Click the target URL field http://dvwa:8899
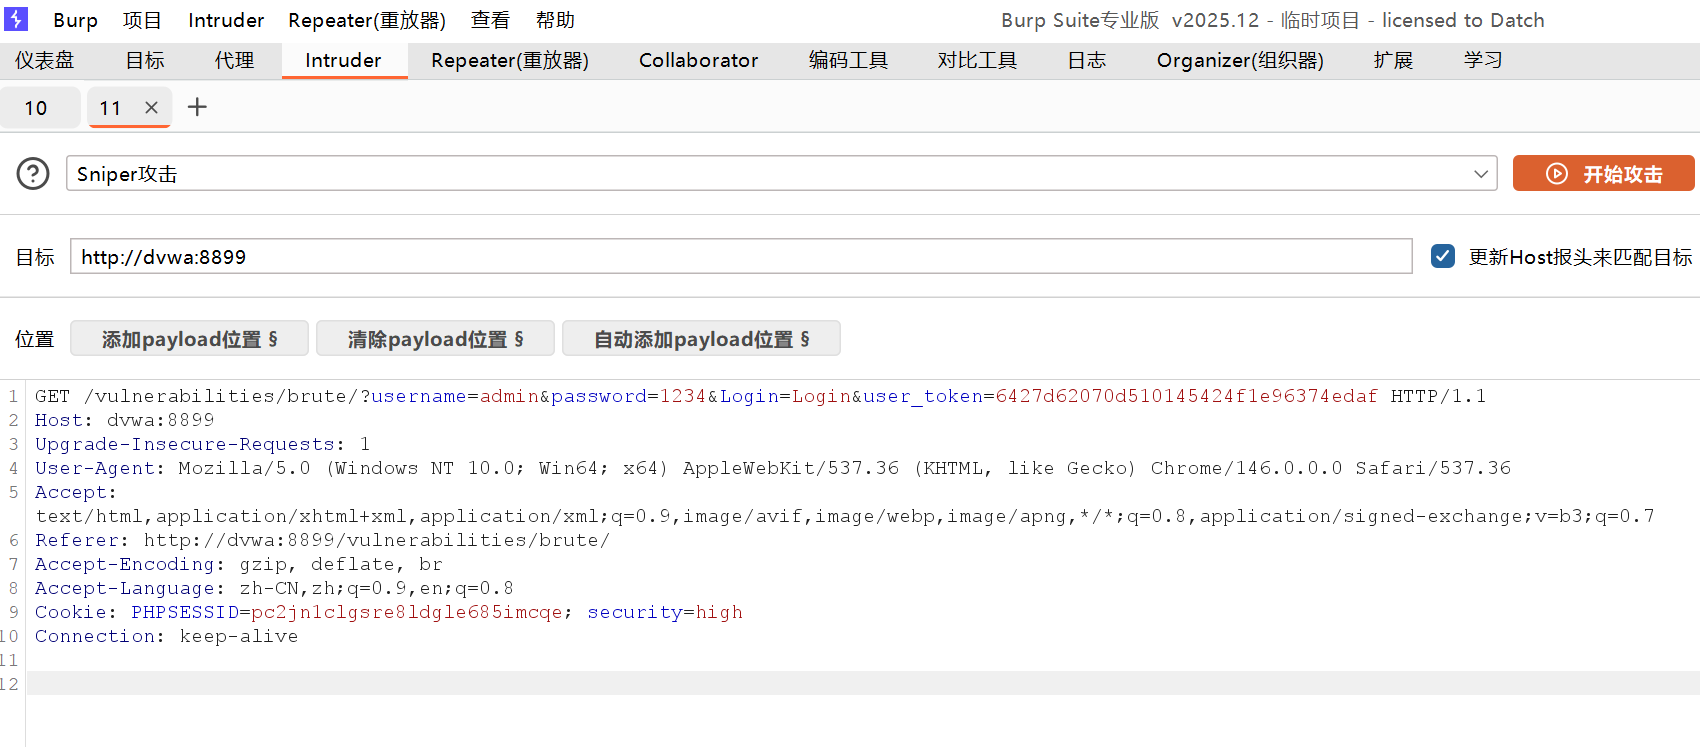Screen dimensions: 1700x747 741,257
